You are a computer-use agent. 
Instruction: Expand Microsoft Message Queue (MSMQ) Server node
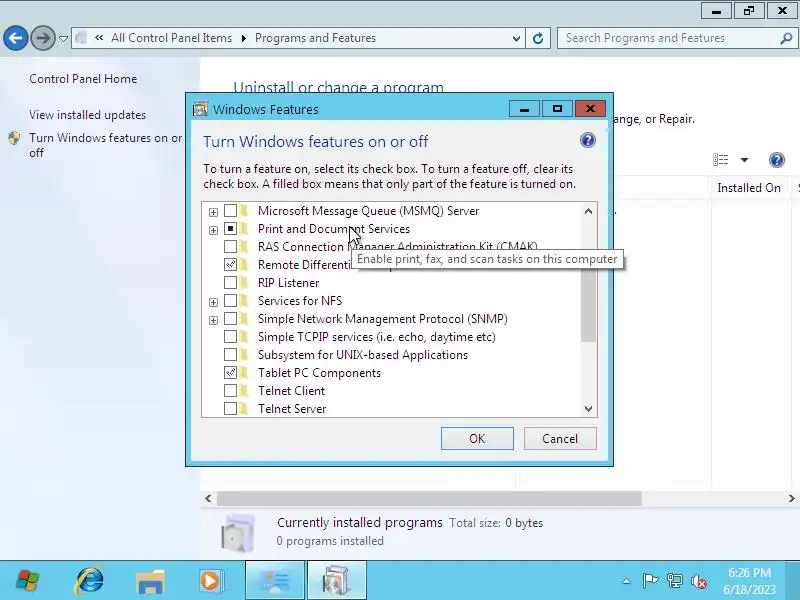[x=213, y=212]
